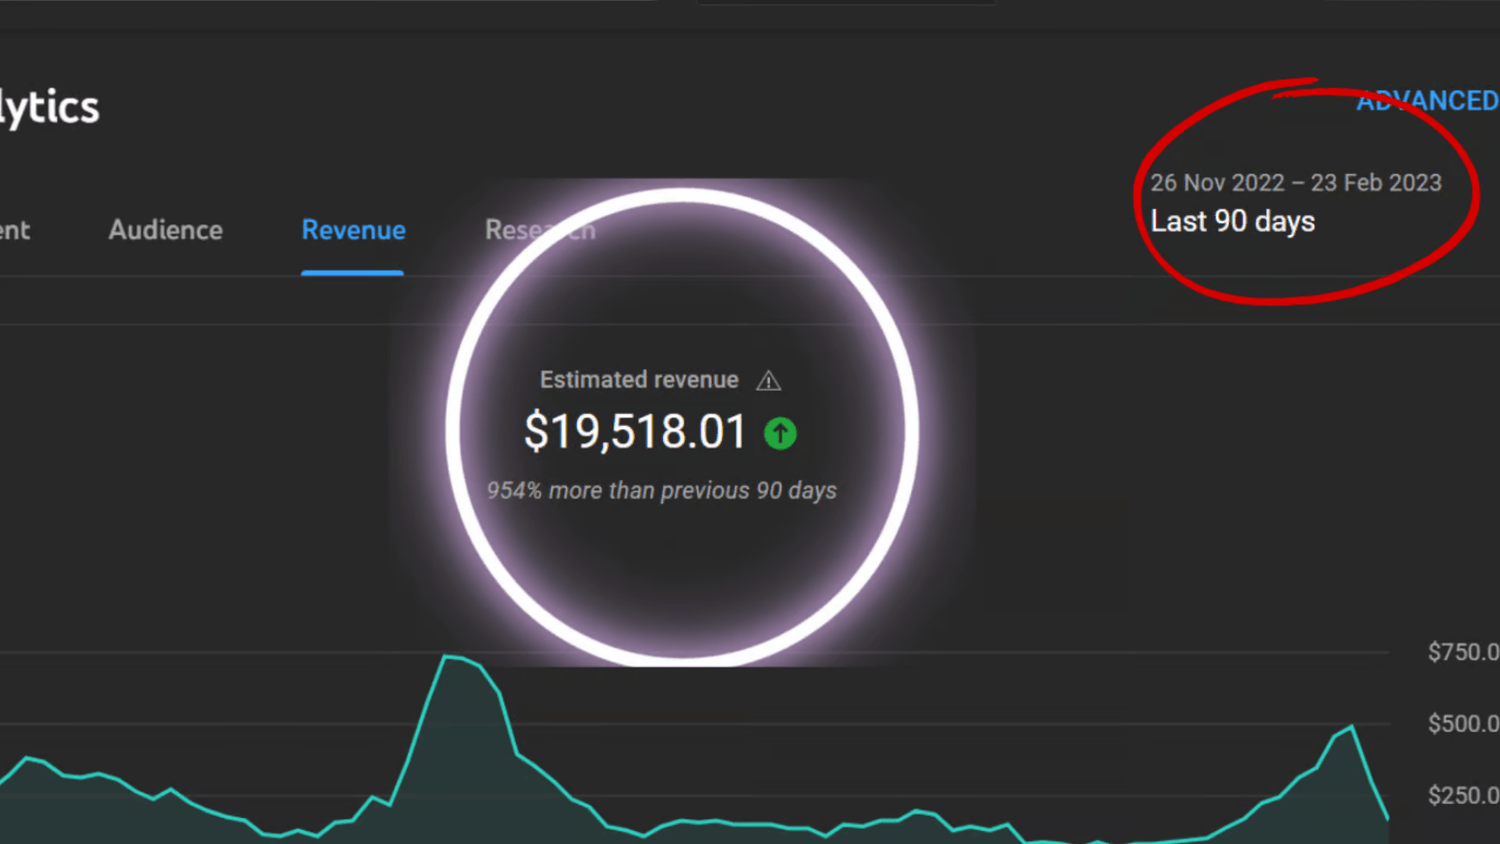Click the 954% more than previous text
Viewport: 1500px width, 844px height.
click(x=661, y=491)
